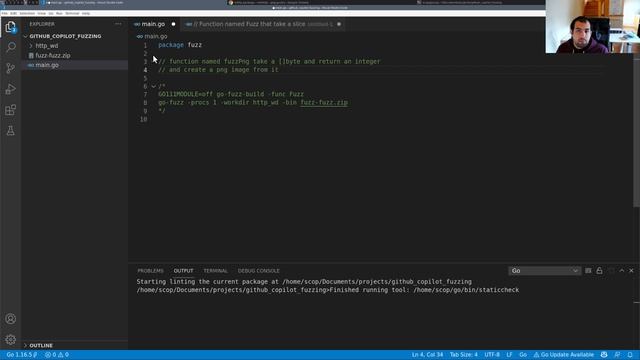Switch to the PROBLEMS panel tab

click(150, 271)
